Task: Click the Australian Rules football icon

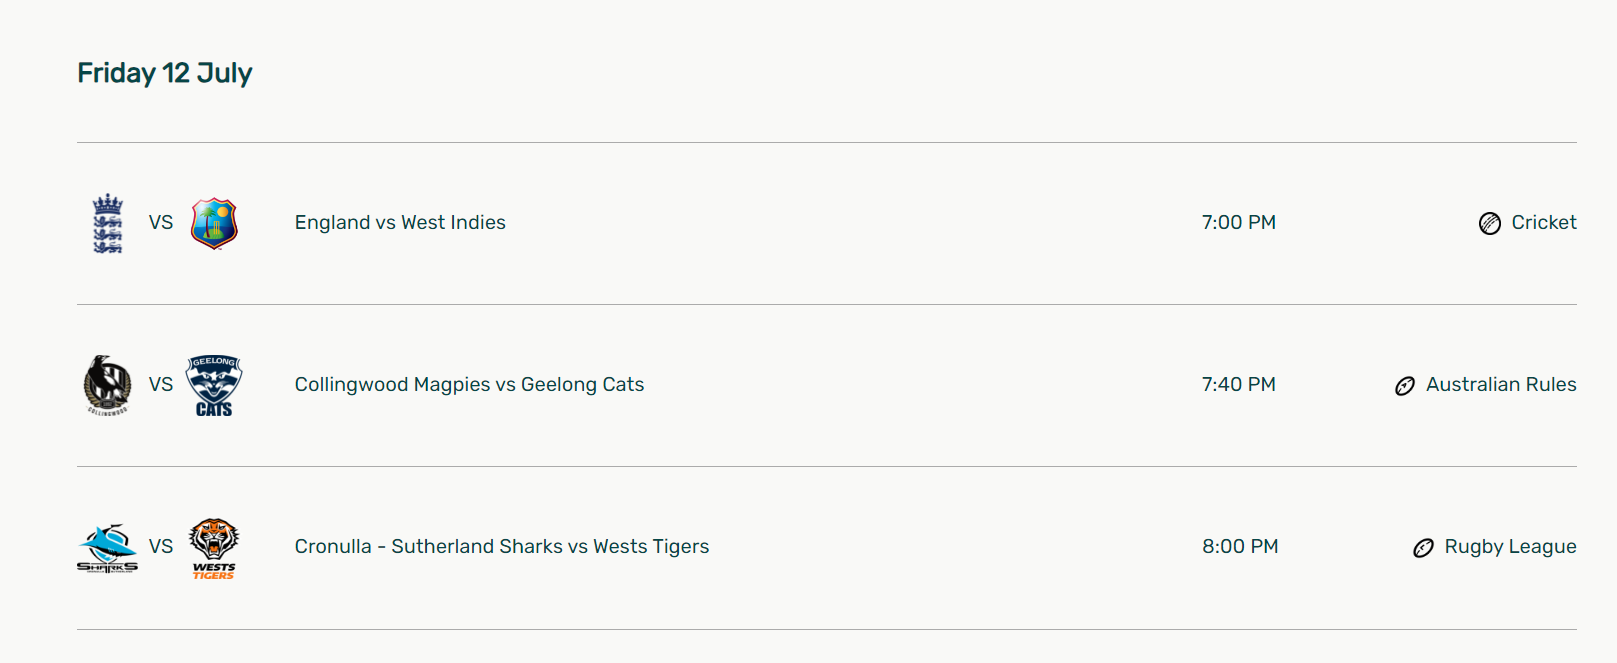Action: click(x=1405, y=385)
